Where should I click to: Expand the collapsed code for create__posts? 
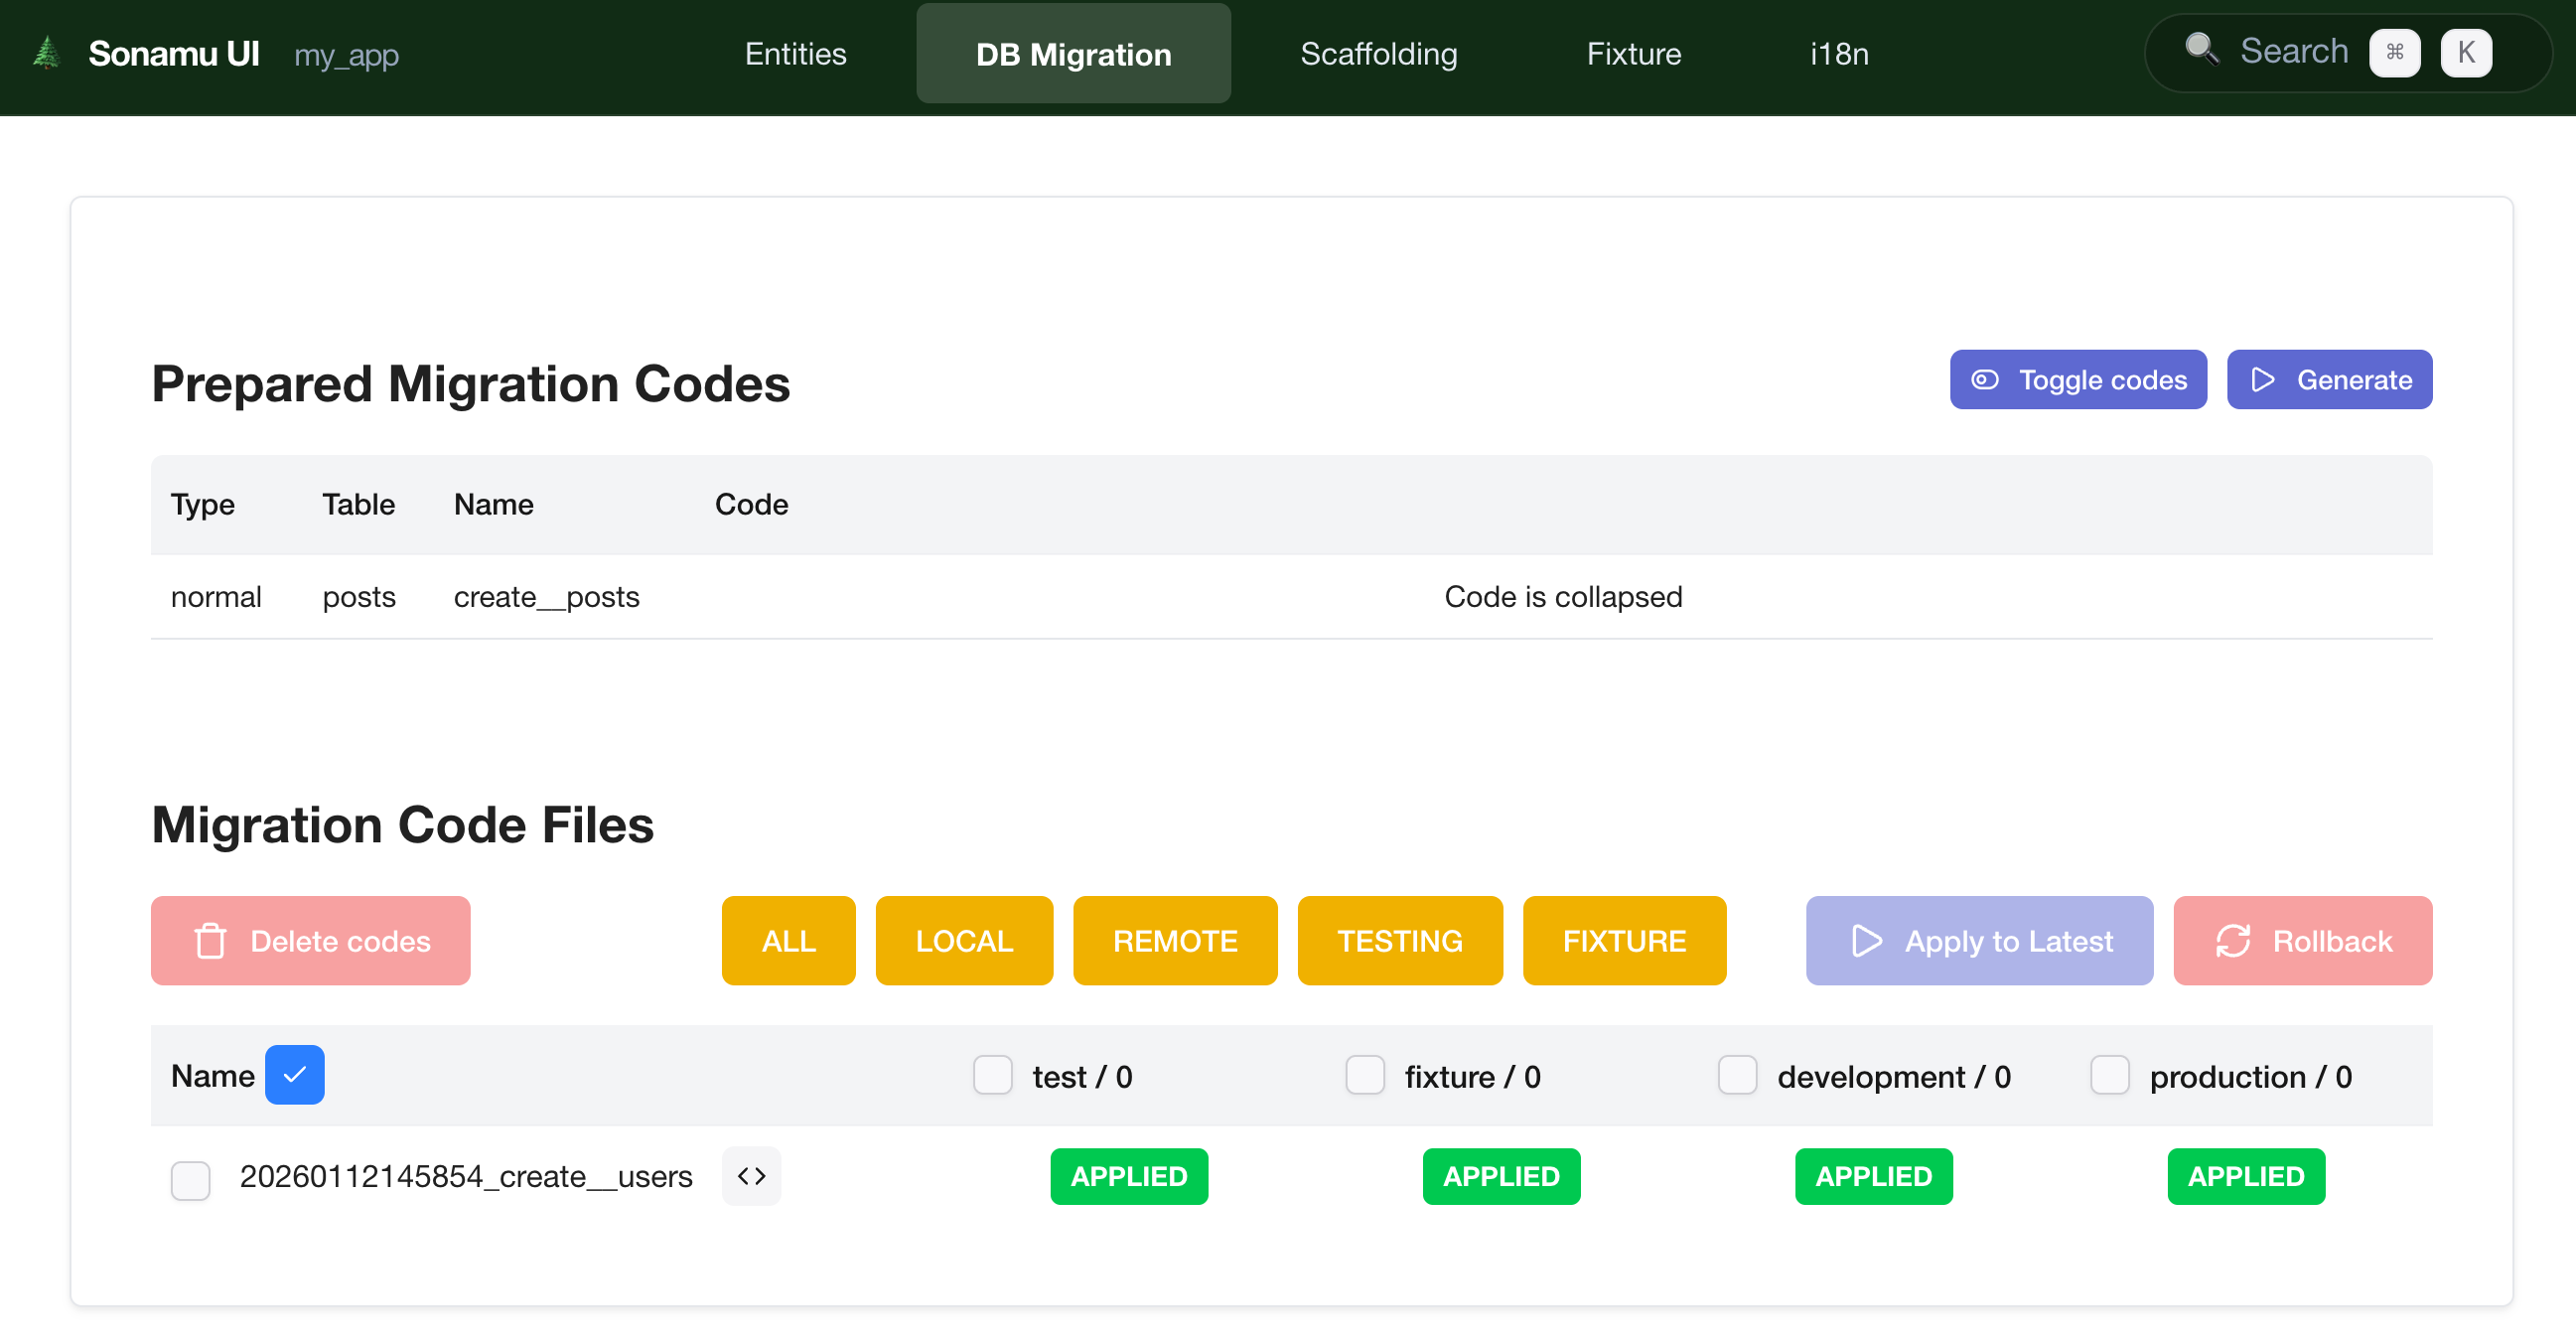click(x=1562, y=597)
